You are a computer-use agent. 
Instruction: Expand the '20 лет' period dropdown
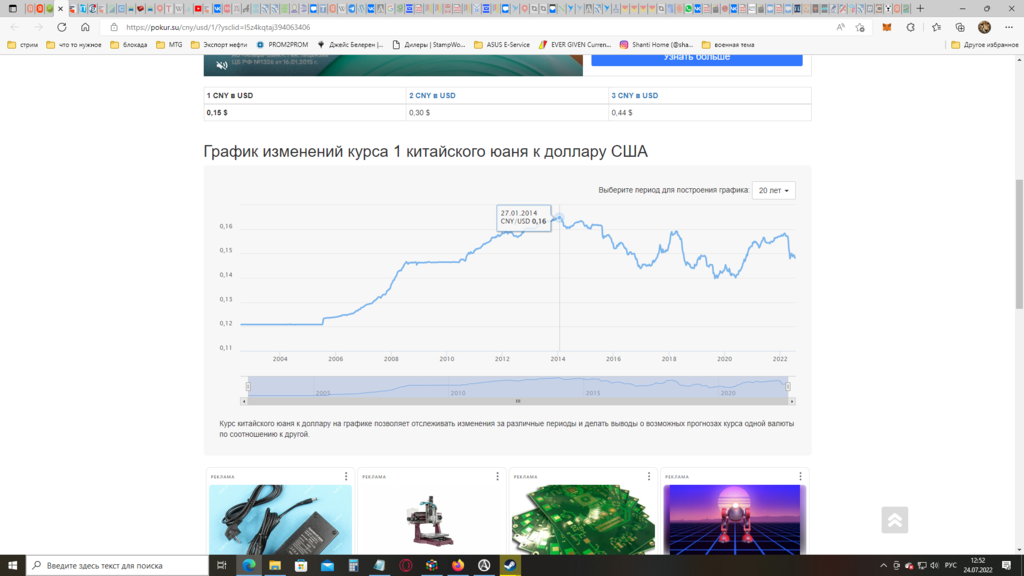773,190
